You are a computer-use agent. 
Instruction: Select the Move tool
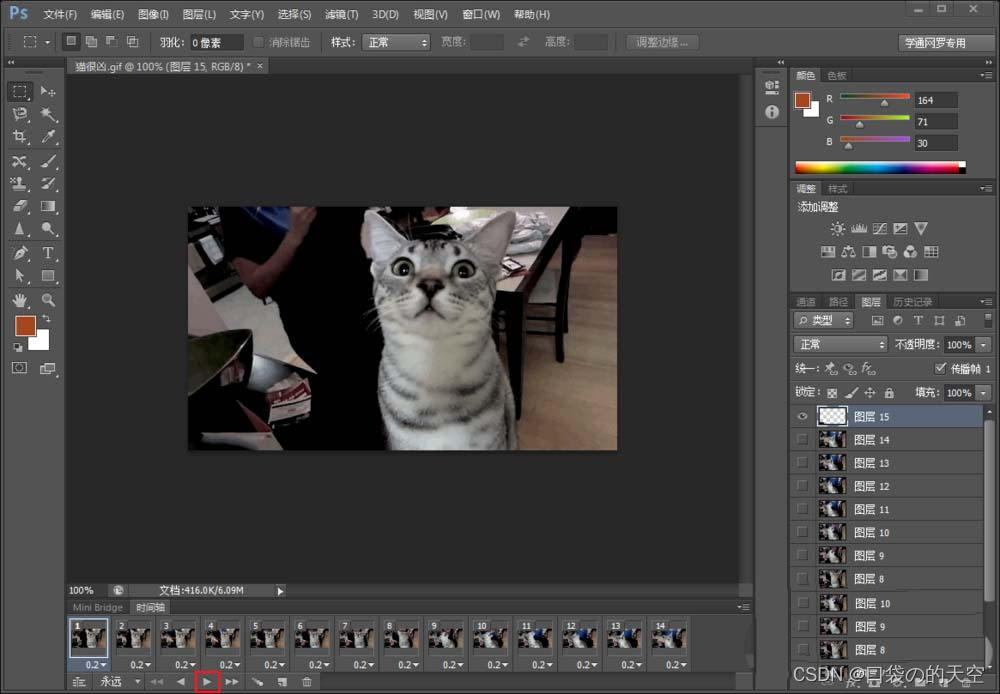tap(48, 91)
